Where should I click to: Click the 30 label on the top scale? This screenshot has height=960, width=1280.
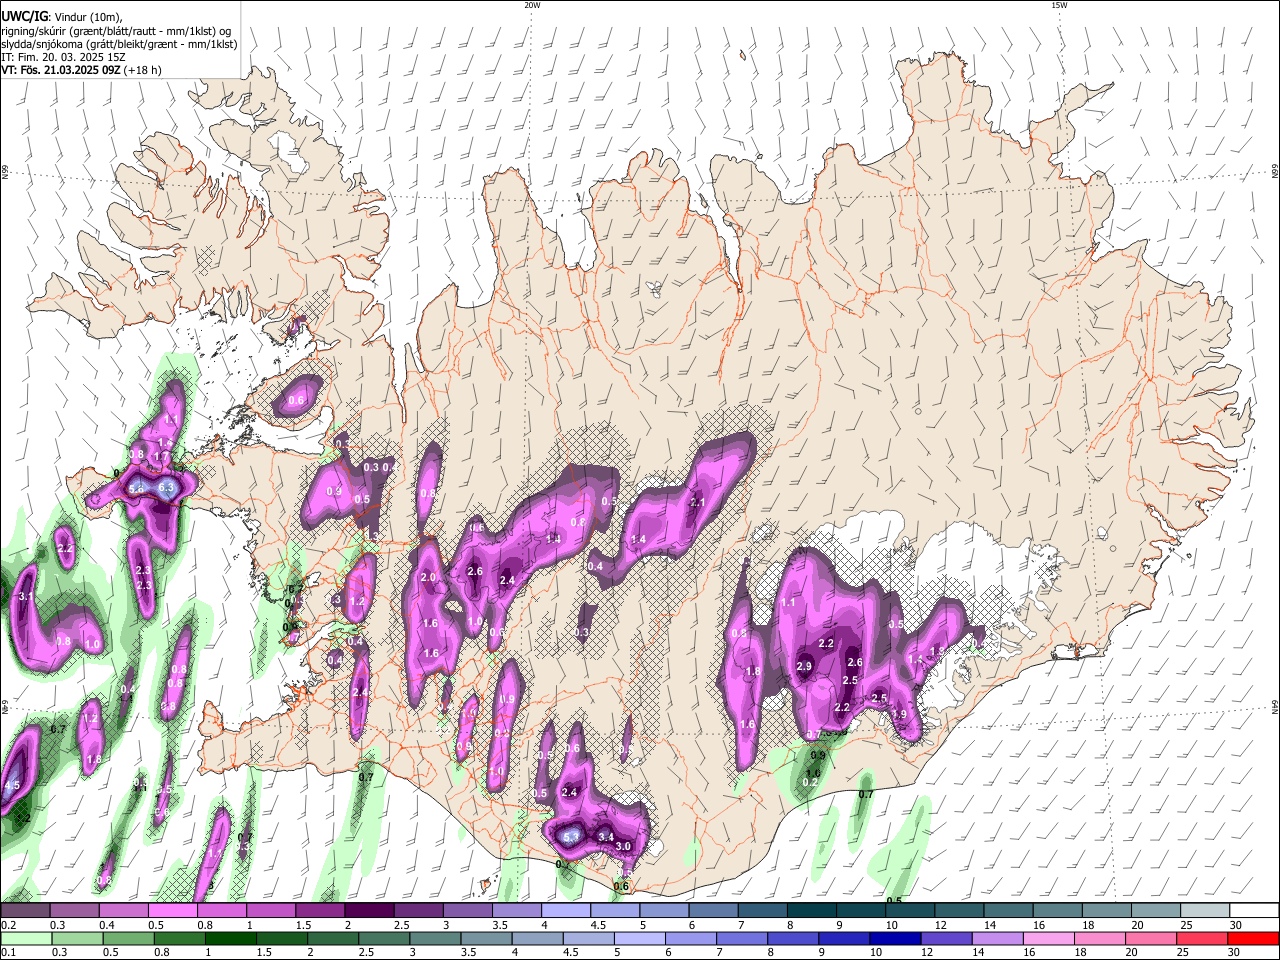coord(1236,925)
